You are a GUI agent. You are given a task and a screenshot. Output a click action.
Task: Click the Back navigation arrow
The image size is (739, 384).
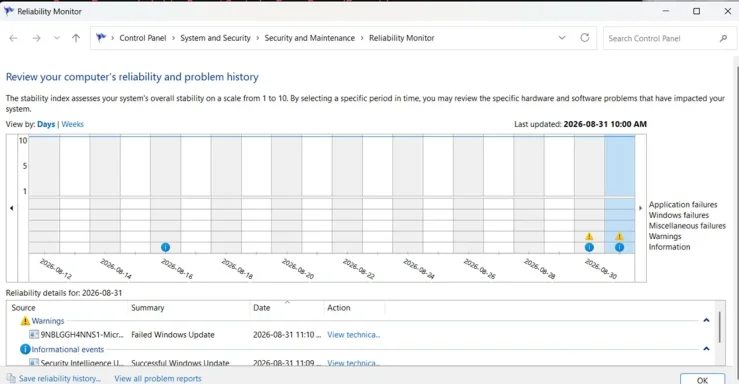(13, 38)
